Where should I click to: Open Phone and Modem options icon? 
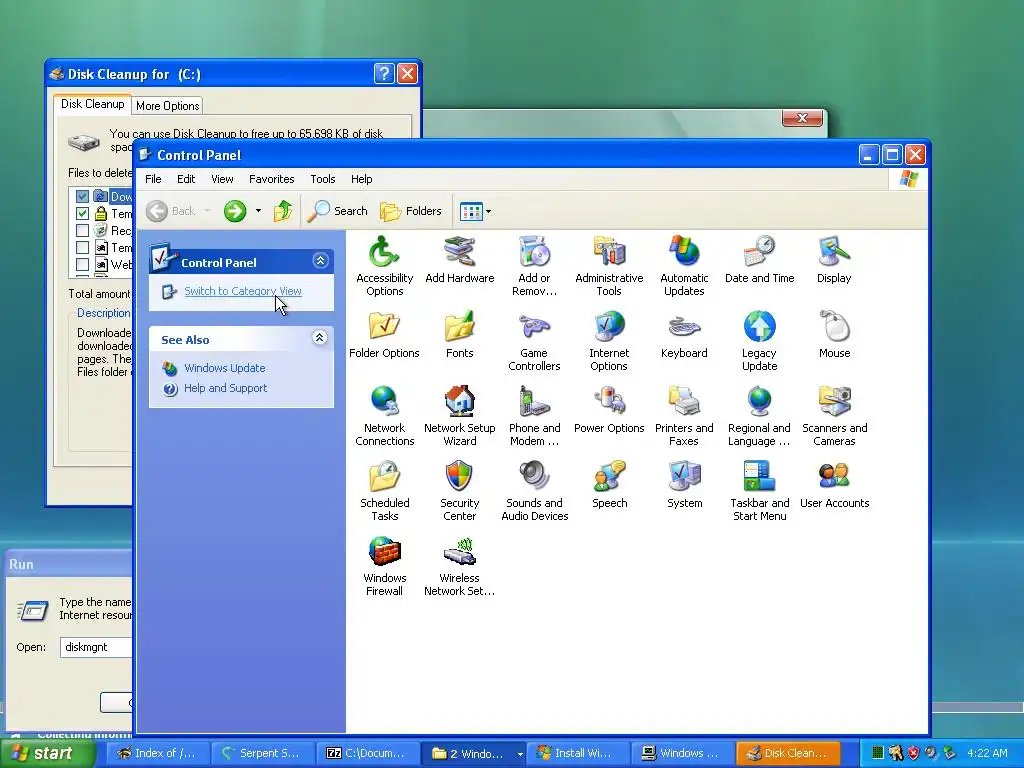534,416
